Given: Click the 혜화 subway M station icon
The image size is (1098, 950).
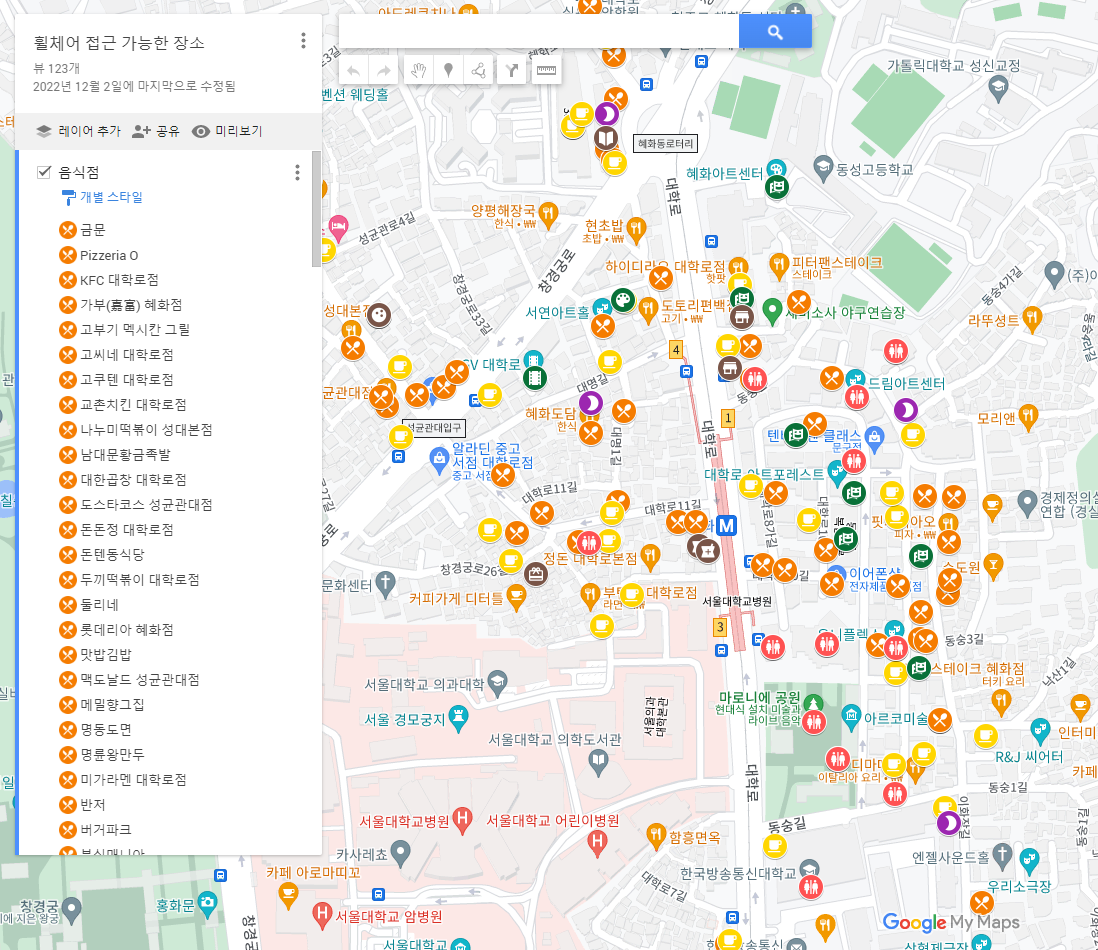Looking at the screenshot, I should [726, 525].
